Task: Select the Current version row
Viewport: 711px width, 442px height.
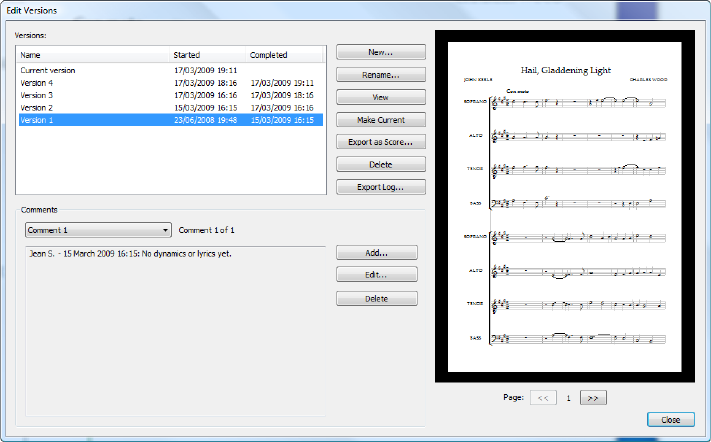Action: [170, 70]
